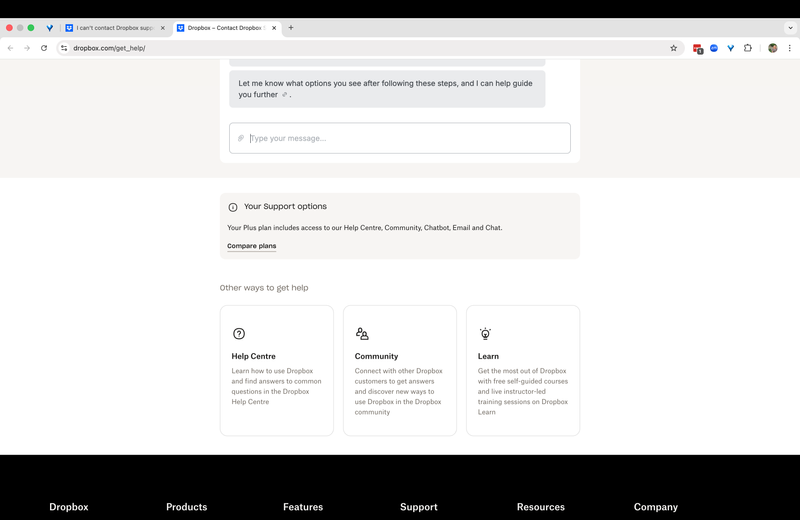Click the Help Centre question mark icon
Viewport: 800px width, 520px height.
[239, 334]
